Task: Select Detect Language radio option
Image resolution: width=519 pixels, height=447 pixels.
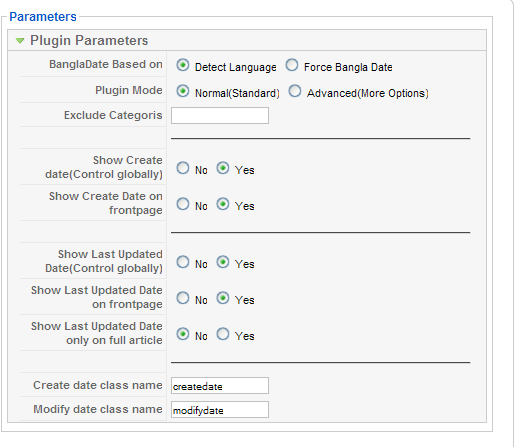Action: click(183, 65)
